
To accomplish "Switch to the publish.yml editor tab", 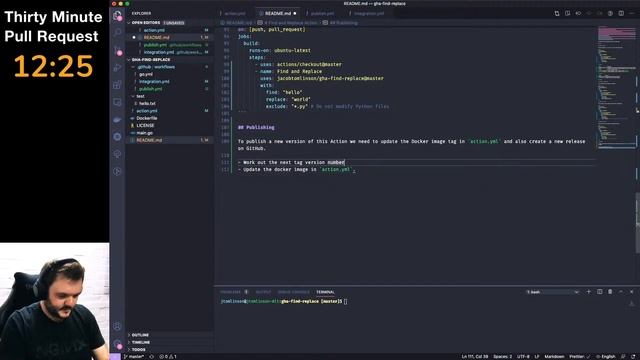I will (322, 13).
